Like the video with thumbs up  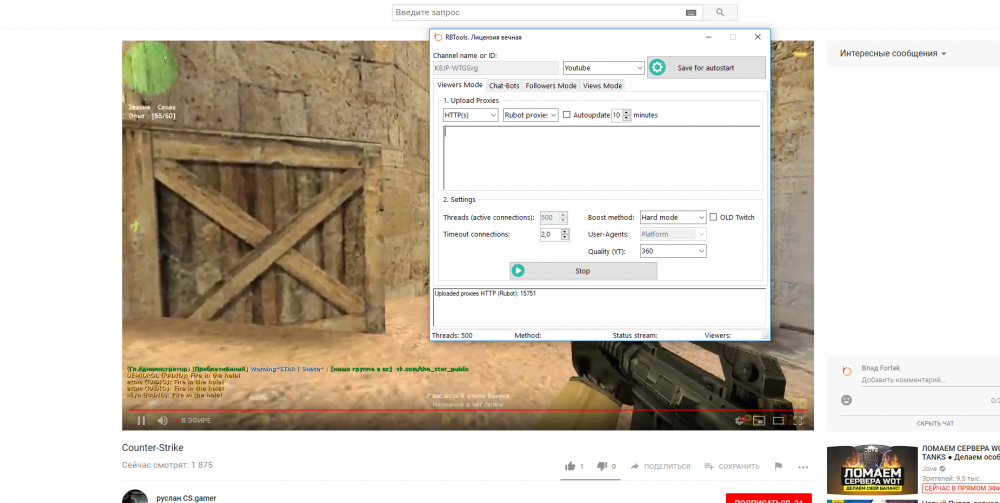point(570,466)
